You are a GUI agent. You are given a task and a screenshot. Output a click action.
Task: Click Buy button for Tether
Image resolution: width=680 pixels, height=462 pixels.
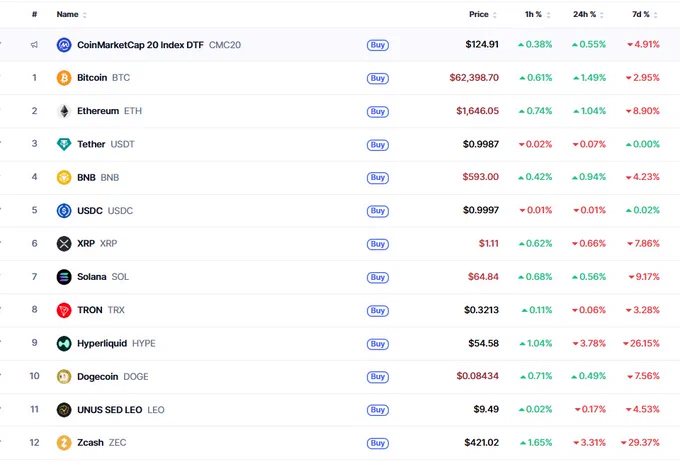tap(378, 144)
